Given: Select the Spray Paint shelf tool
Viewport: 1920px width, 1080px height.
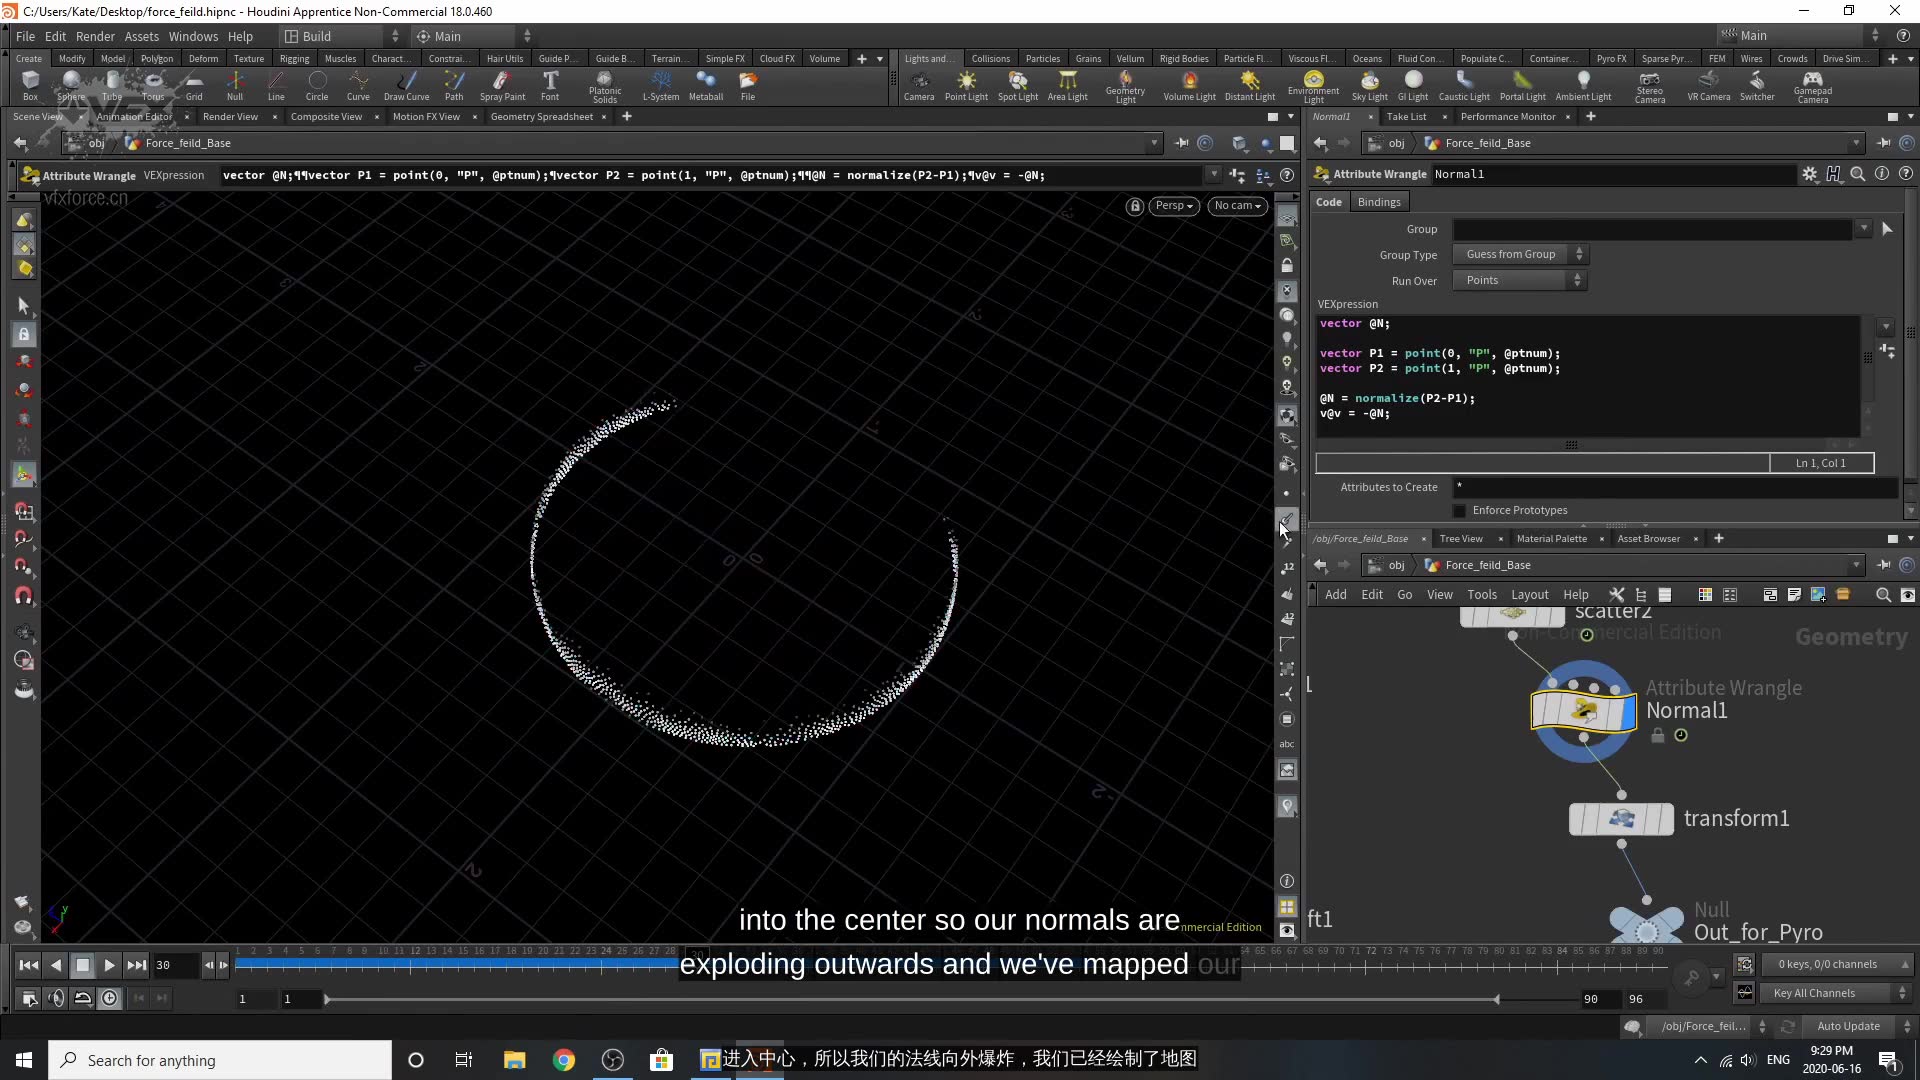Looking at the screenshot, I should click(x=502, y=85).
